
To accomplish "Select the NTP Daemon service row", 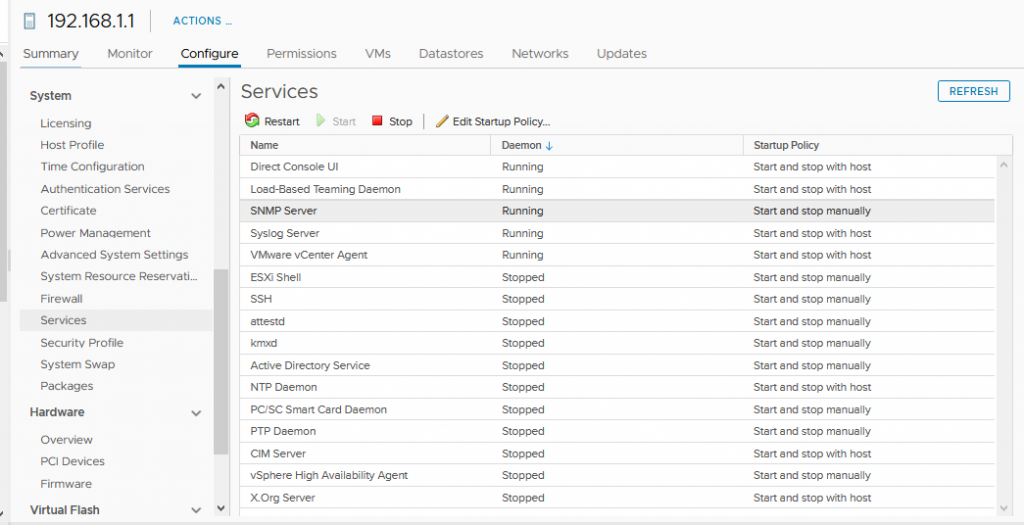I will pos(284,387).
